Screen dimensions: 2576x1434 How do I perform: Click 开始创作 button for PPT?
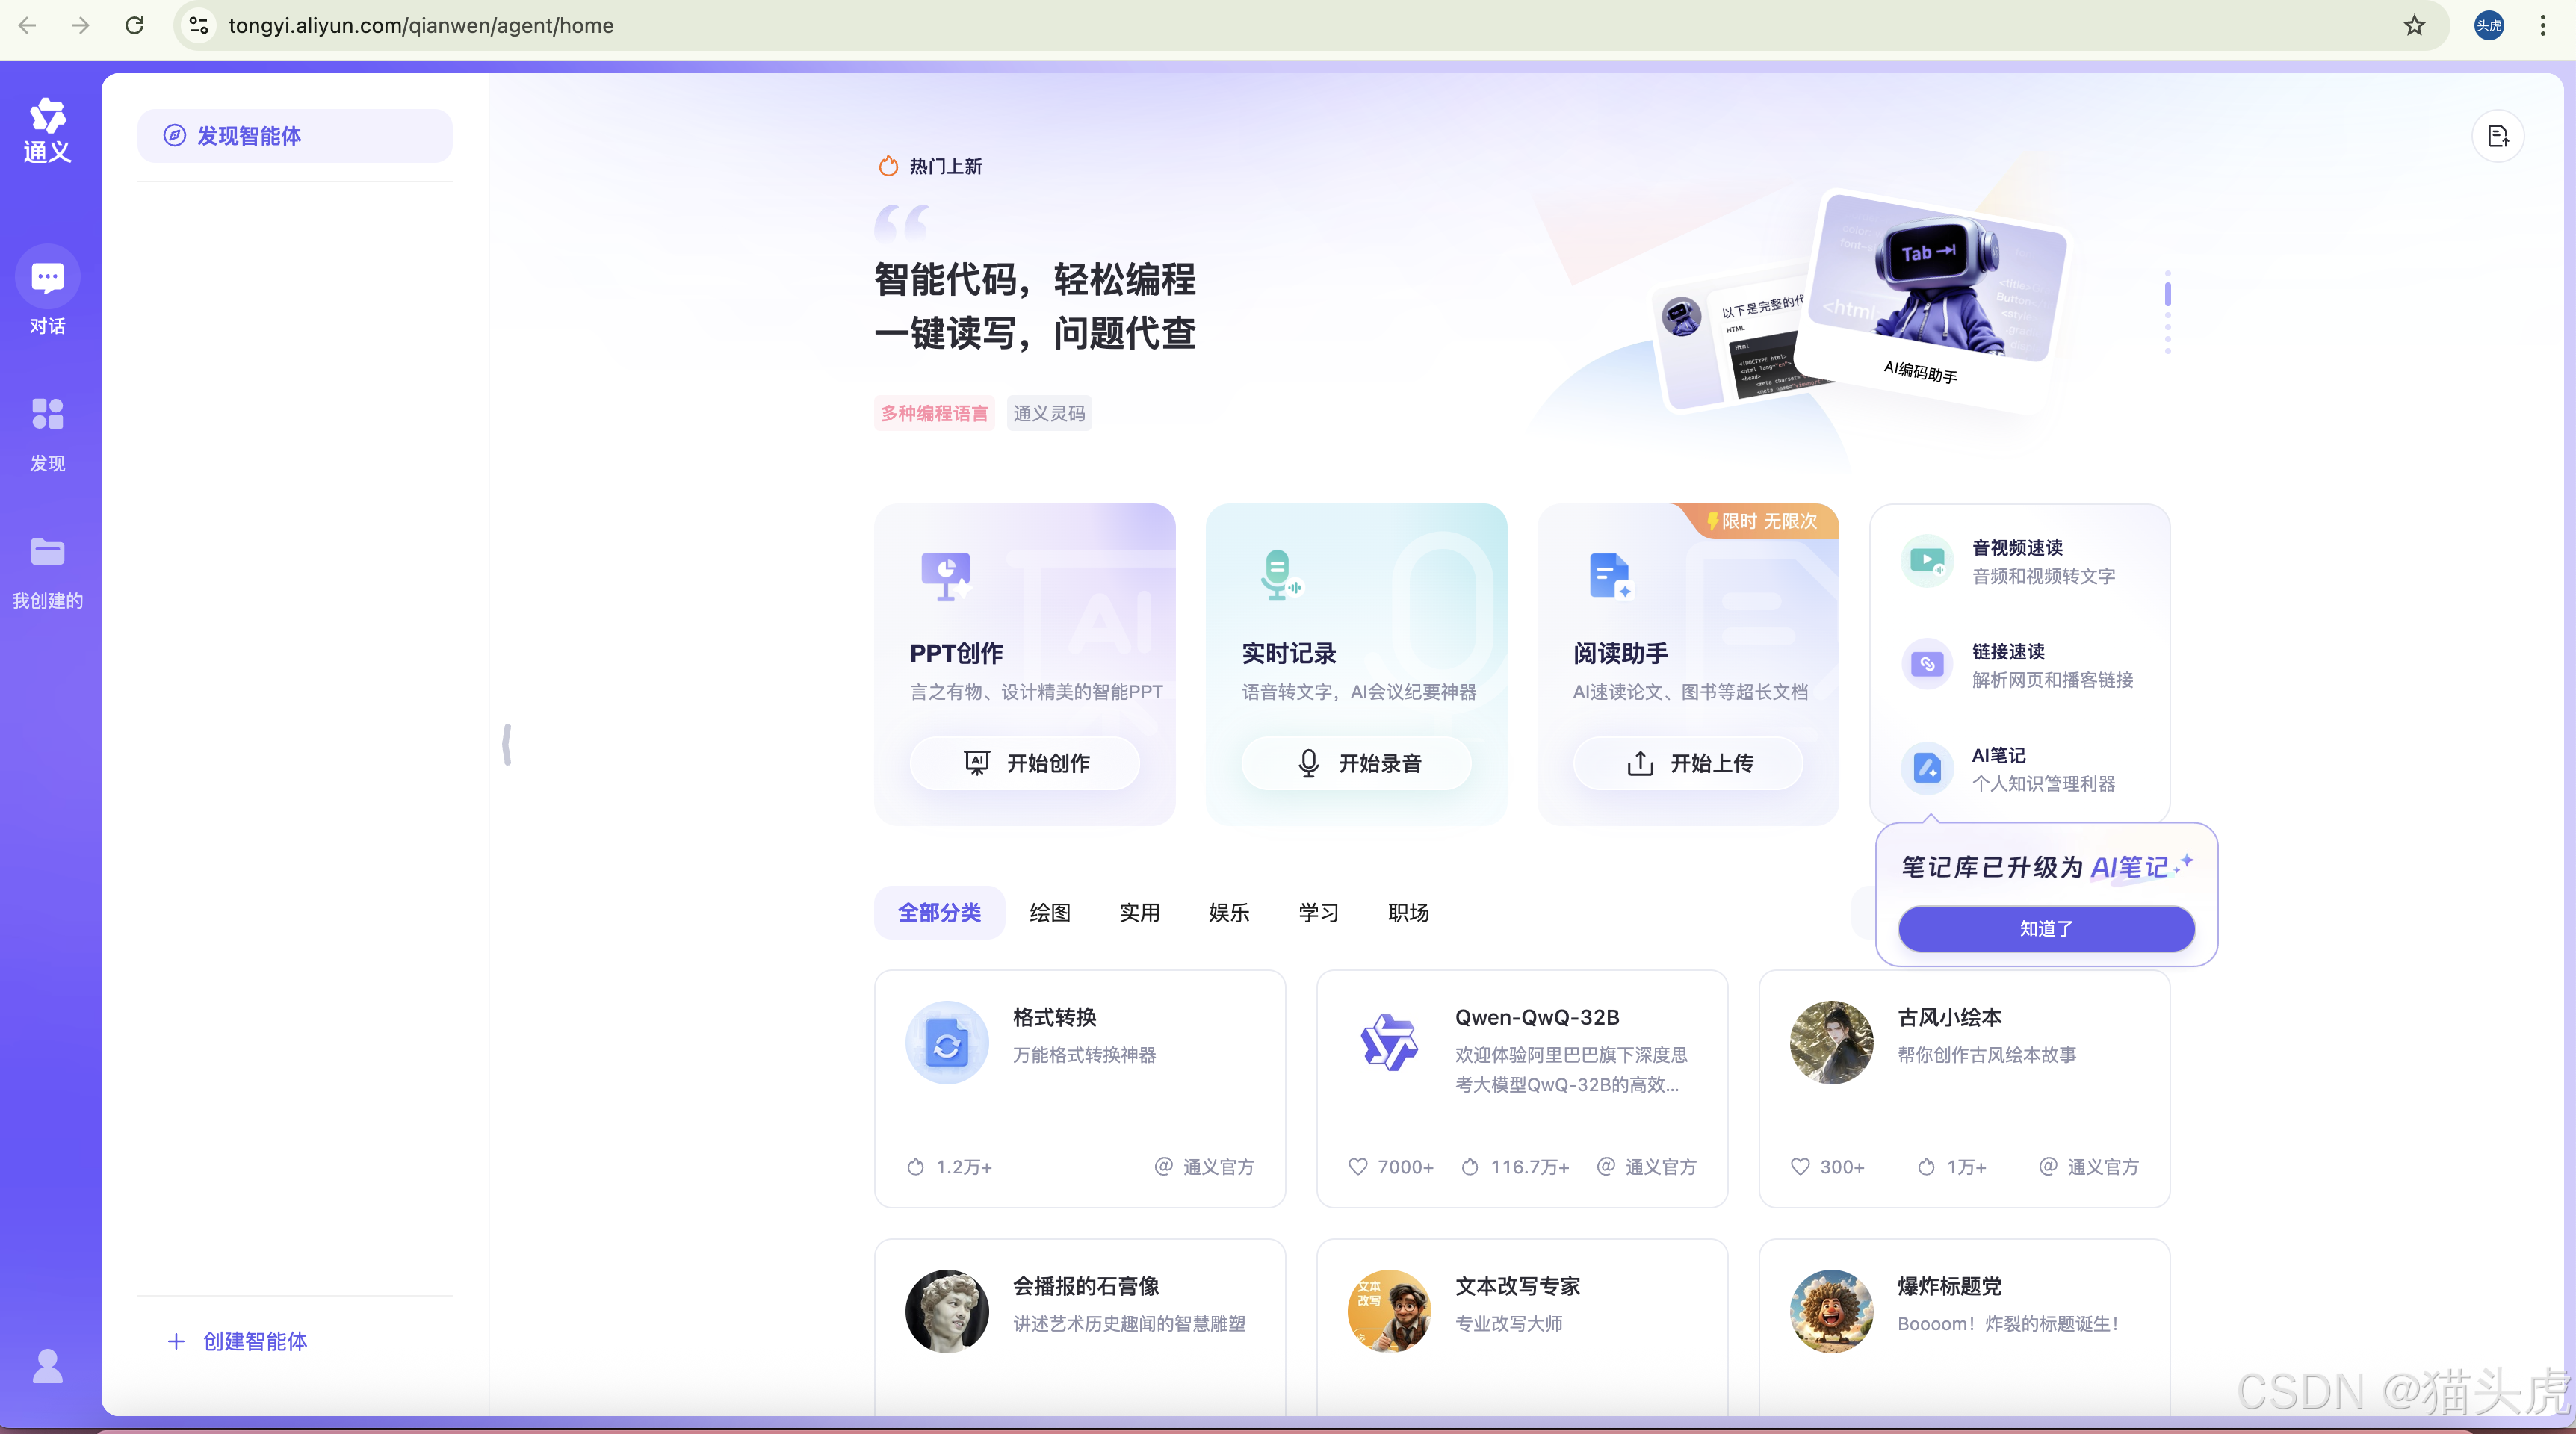click(1024, 763)
